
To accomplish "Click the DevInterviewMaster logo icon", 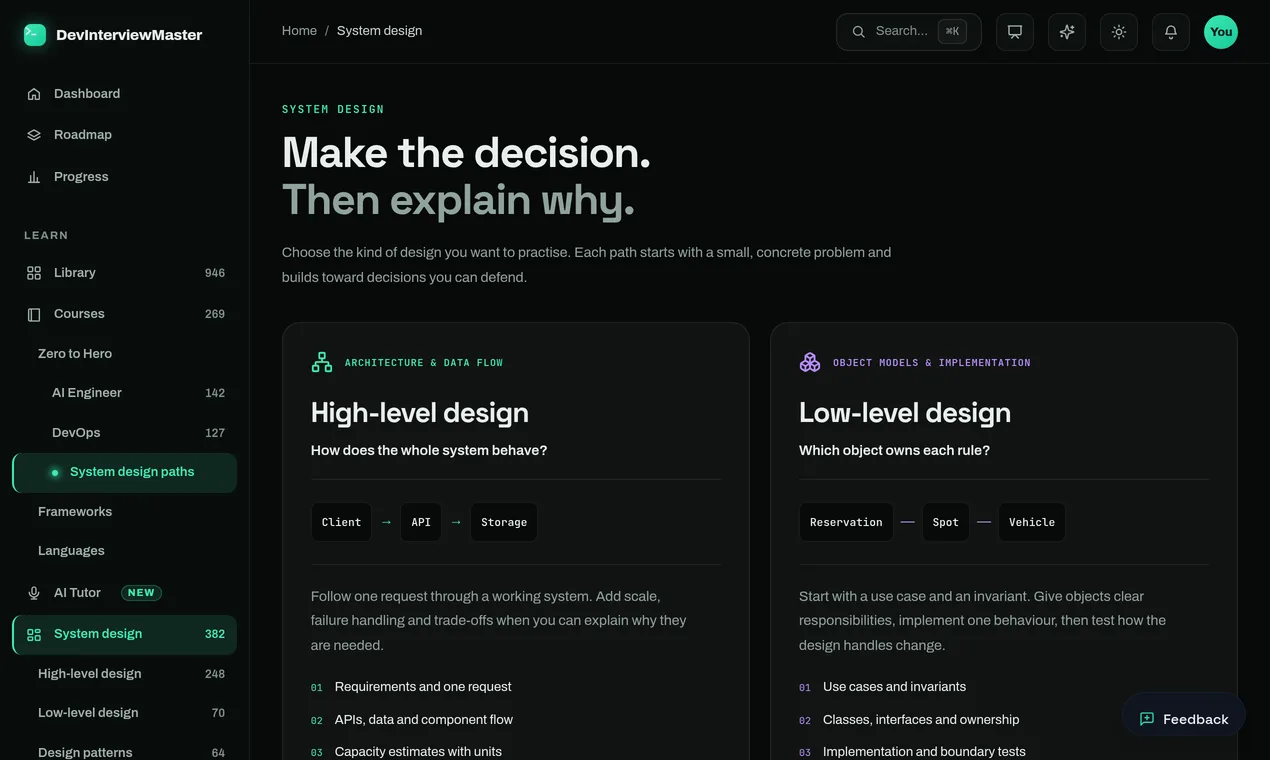I will [x=35, y=35].
